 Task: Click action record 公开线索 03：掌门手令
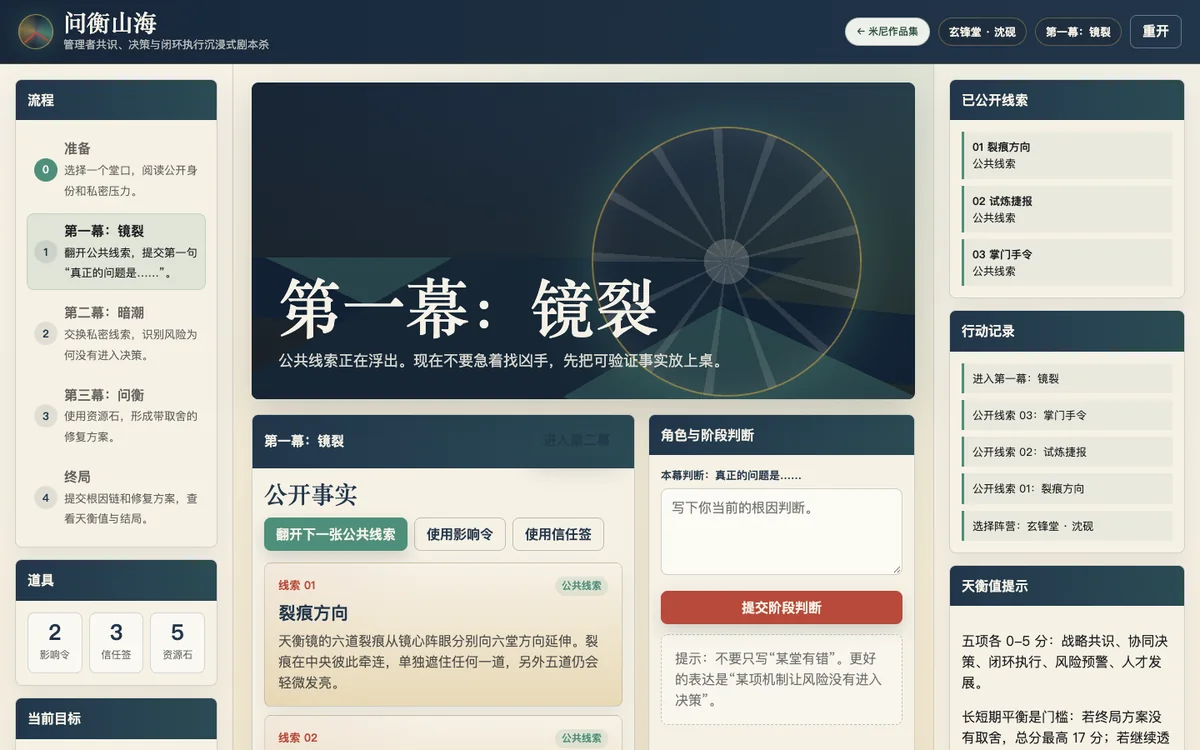tap(1066, 415)
